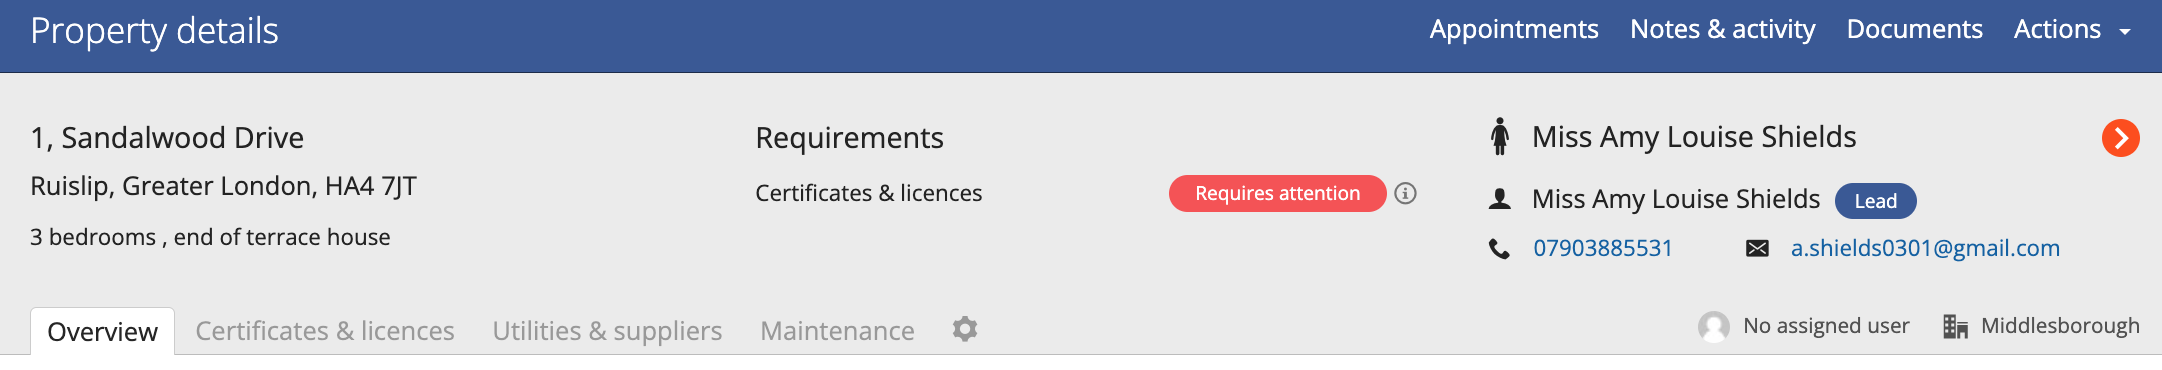Image resolution: width=2162 pixels, height=370 pixels.
Task: Call phone number 07903885531 link
Action: [x=1603, y=248]
